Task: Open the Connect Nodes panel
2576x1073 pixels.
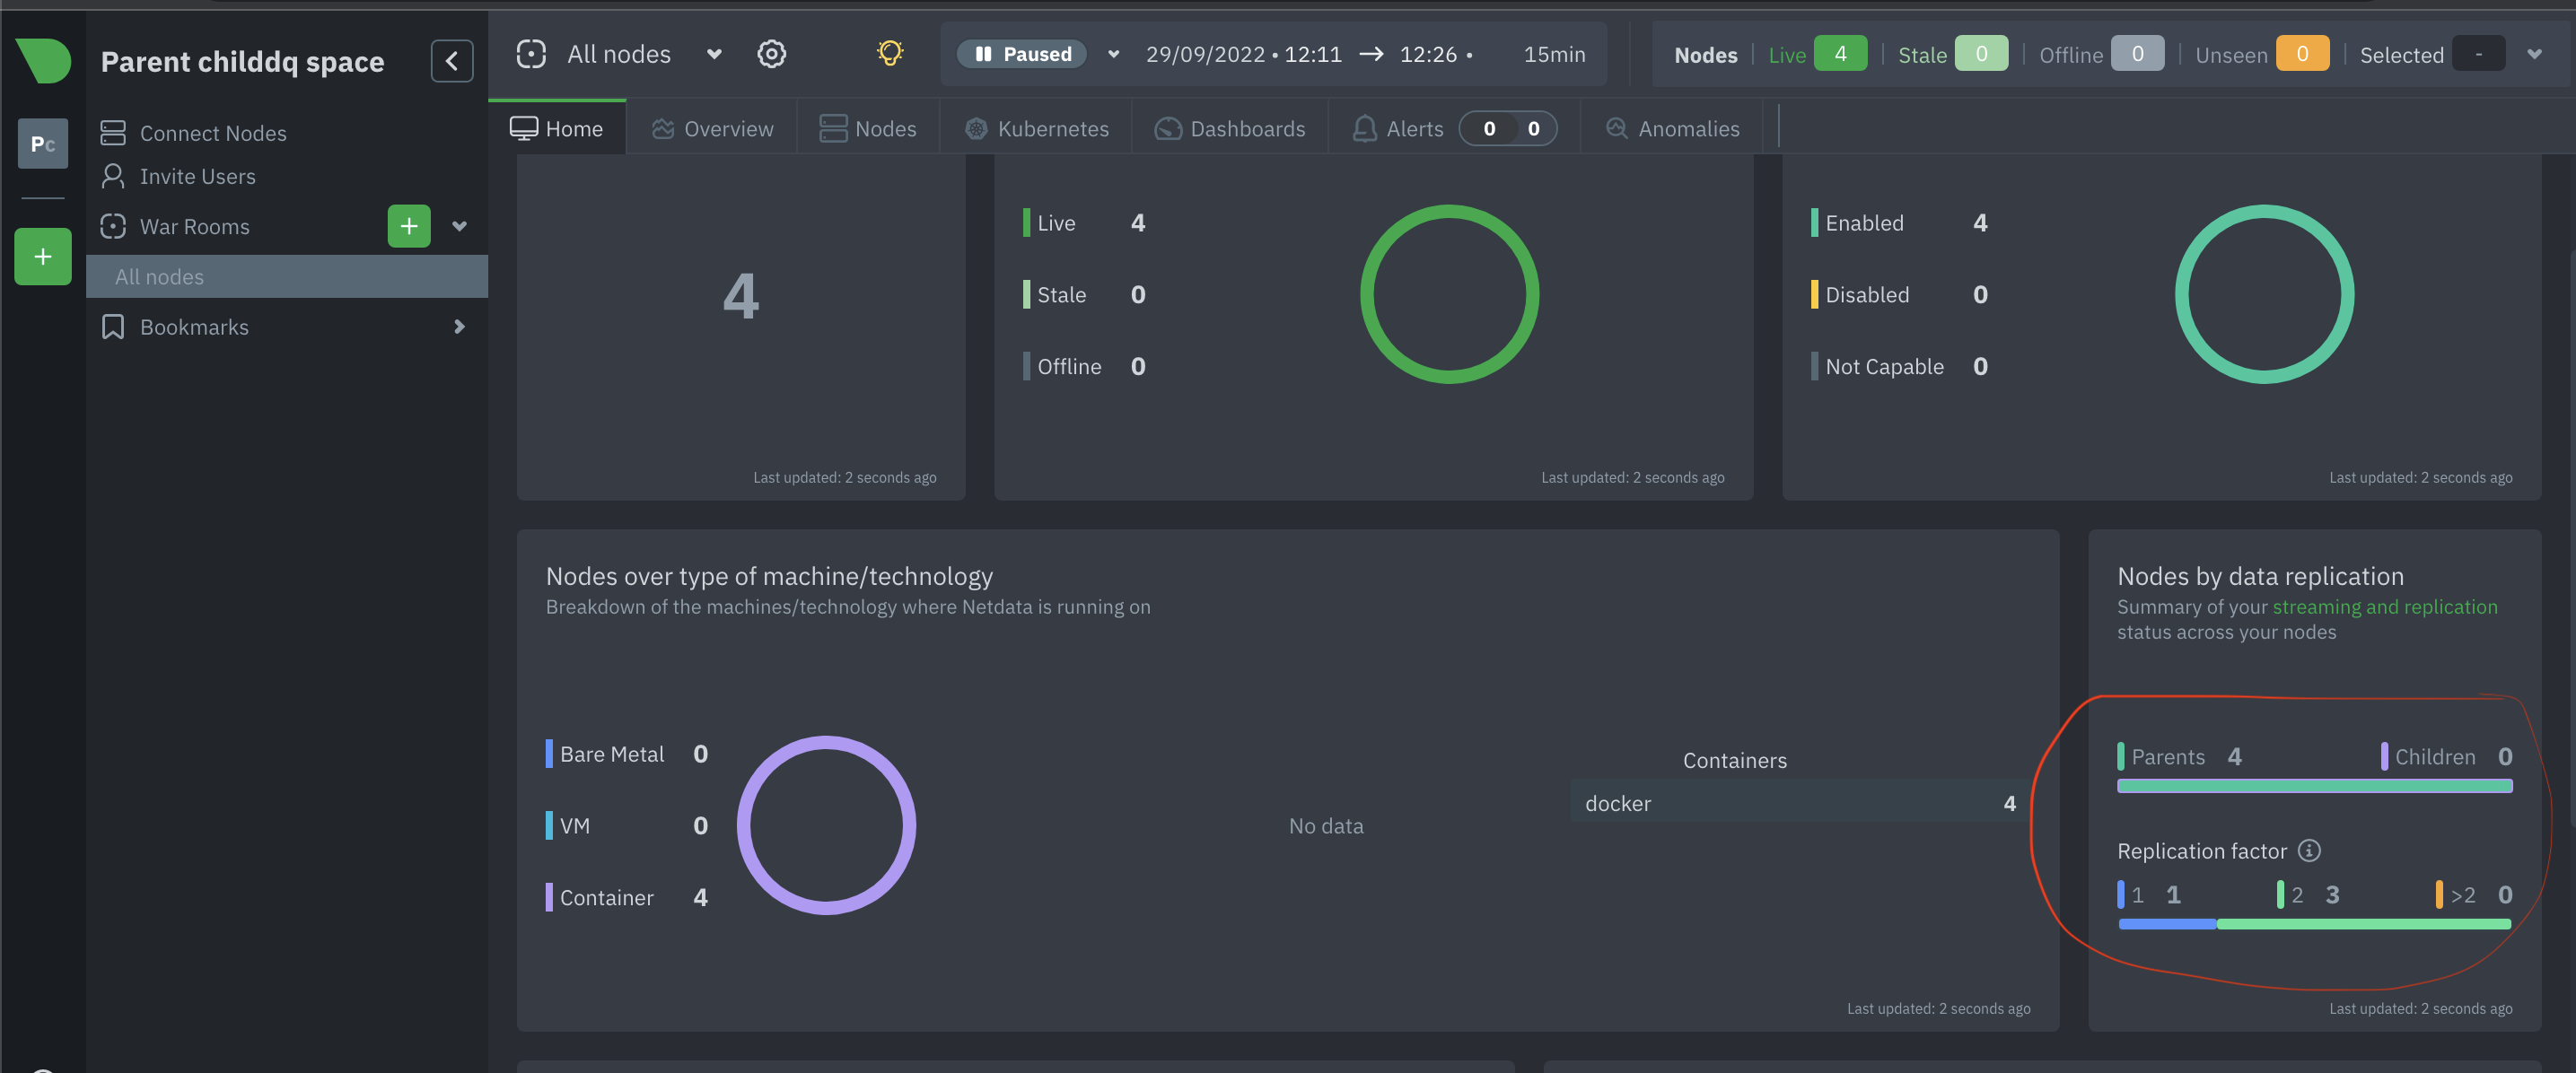Action: coord(212,132)
